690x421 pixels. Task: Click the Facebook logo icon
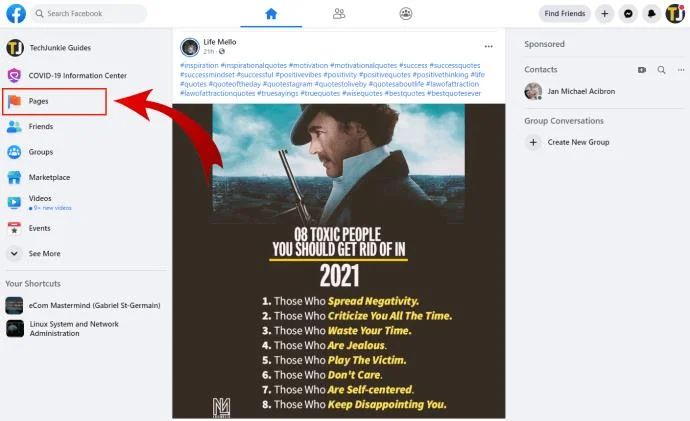point(16,14)
